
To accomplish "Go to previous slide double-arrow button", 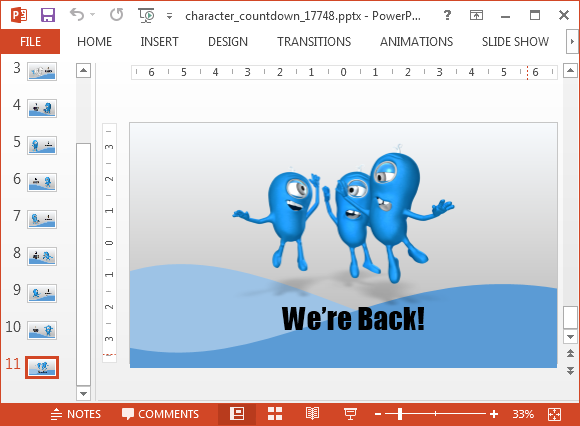I will point(570,354).
